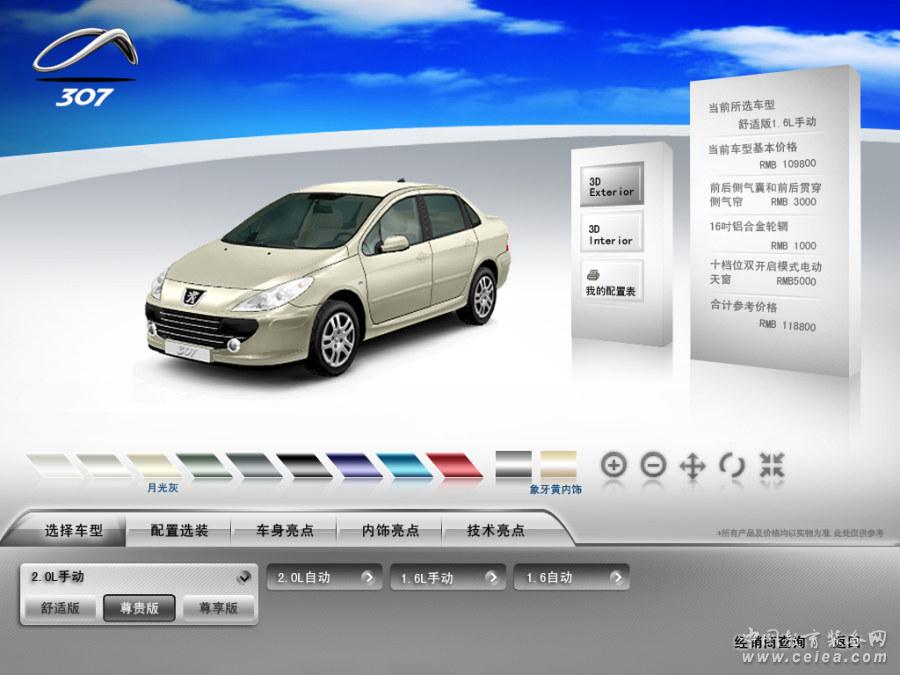900x675 pixels.
Task: Open the 3D Interior view
Action: tap(611, 234)
